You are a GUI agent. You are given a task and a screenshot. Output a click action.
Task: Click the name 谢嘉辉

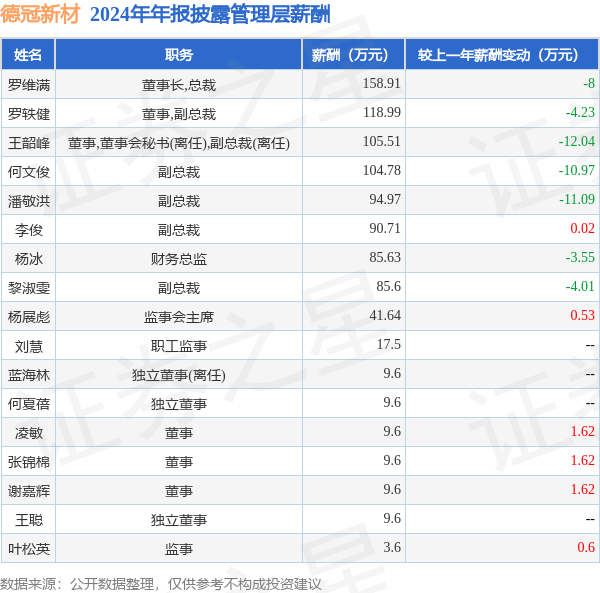(x=29, y=491)
